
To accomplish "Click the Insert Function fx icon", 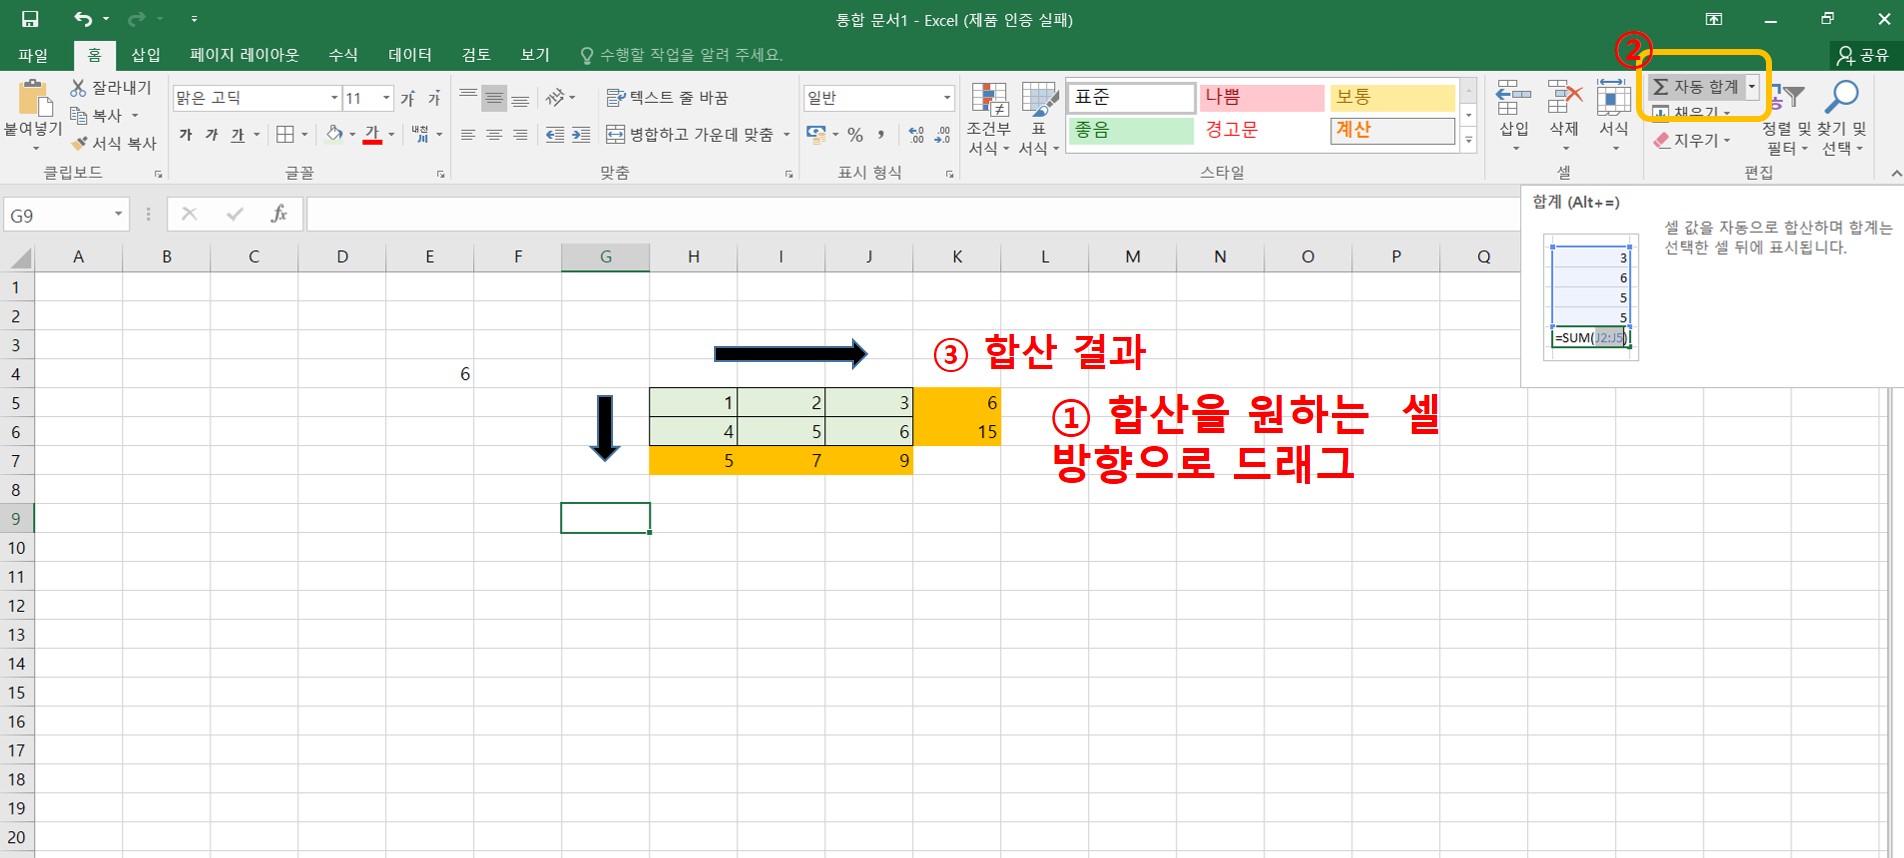I will [x=279, y=214].
